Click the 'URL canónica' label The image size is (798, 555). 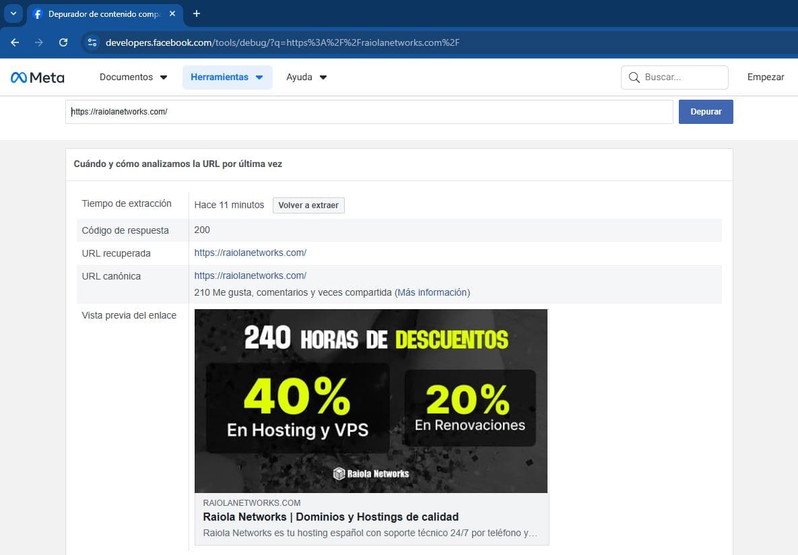point(111,276)
